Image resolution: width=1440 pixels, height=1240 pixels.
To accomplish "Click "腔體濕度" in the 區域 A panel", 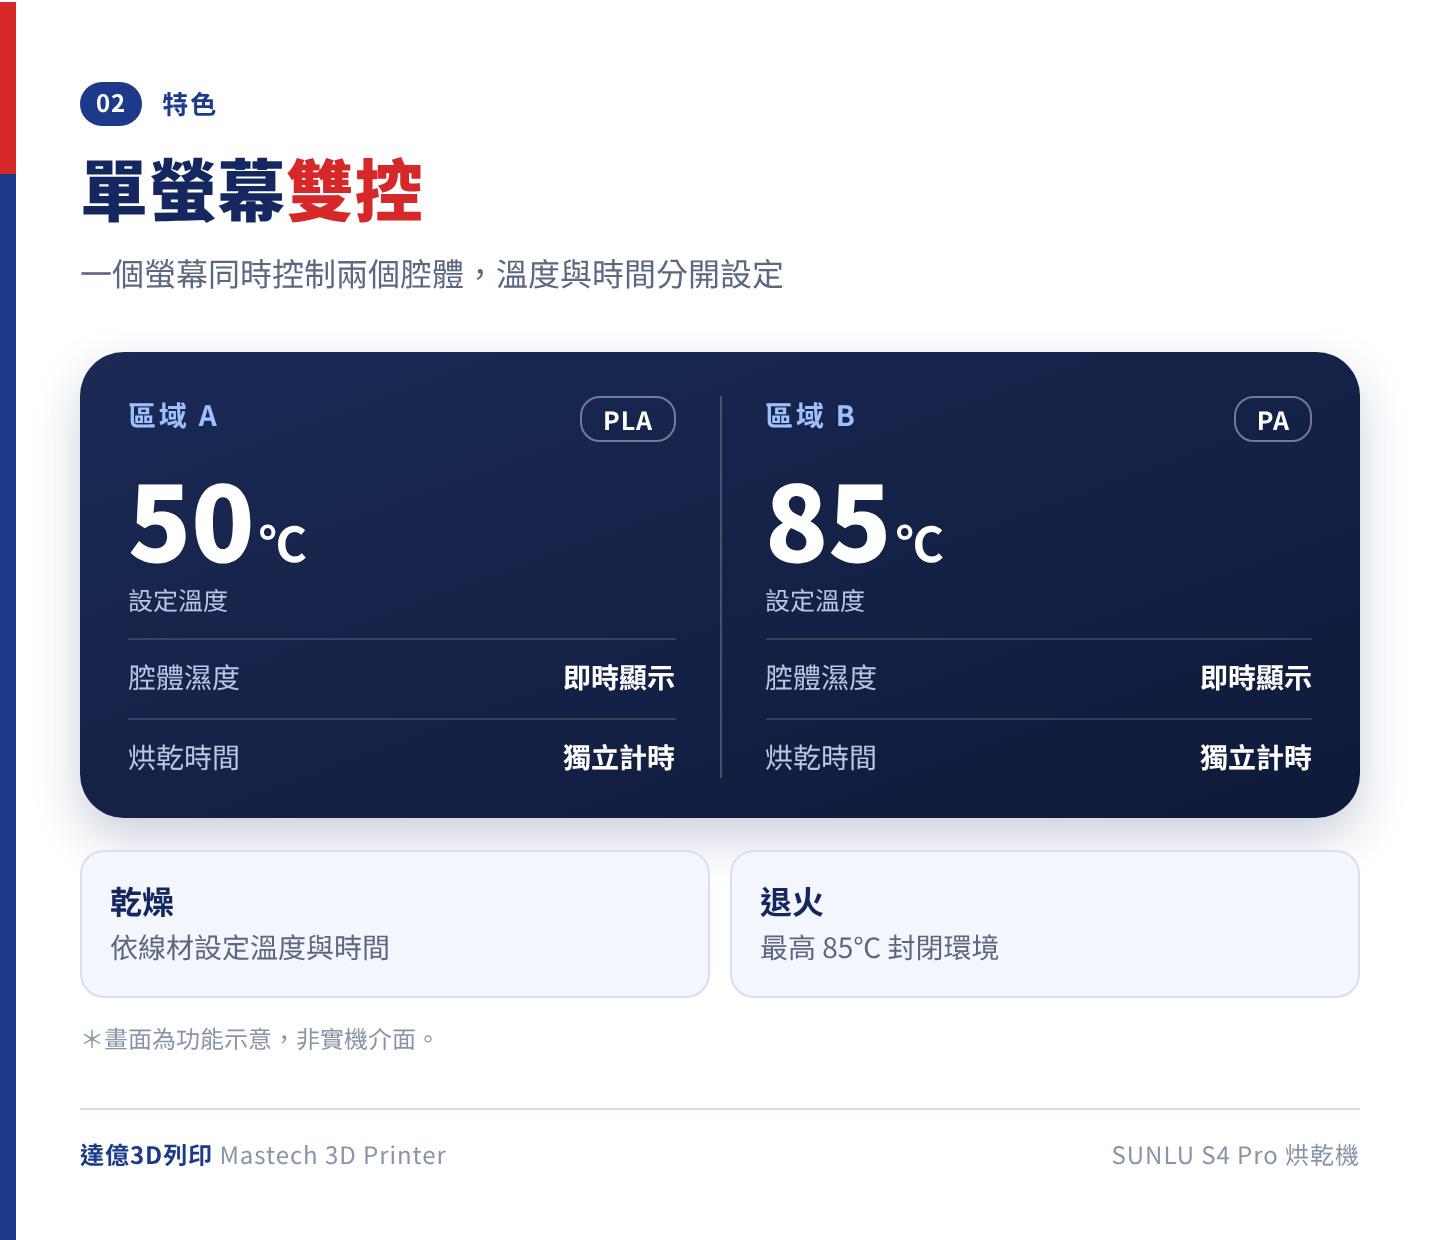I will [x=184, y=678].
